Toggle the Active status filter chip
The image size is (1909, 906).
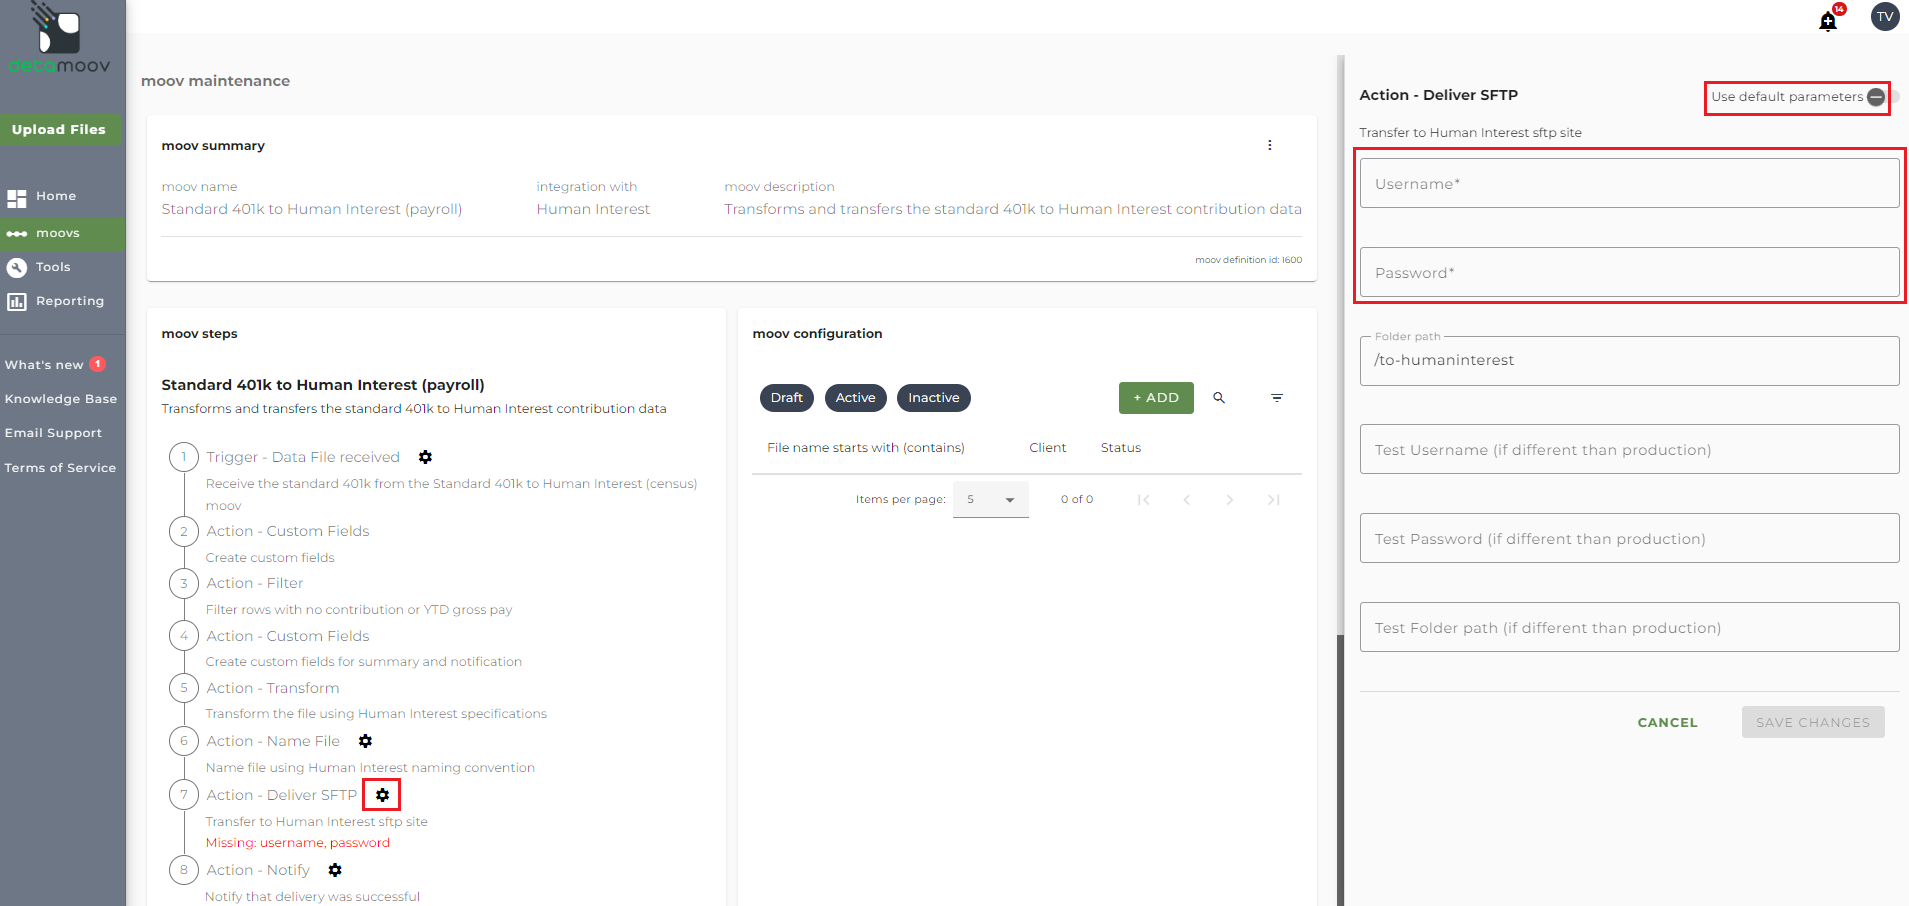[856, 398]
